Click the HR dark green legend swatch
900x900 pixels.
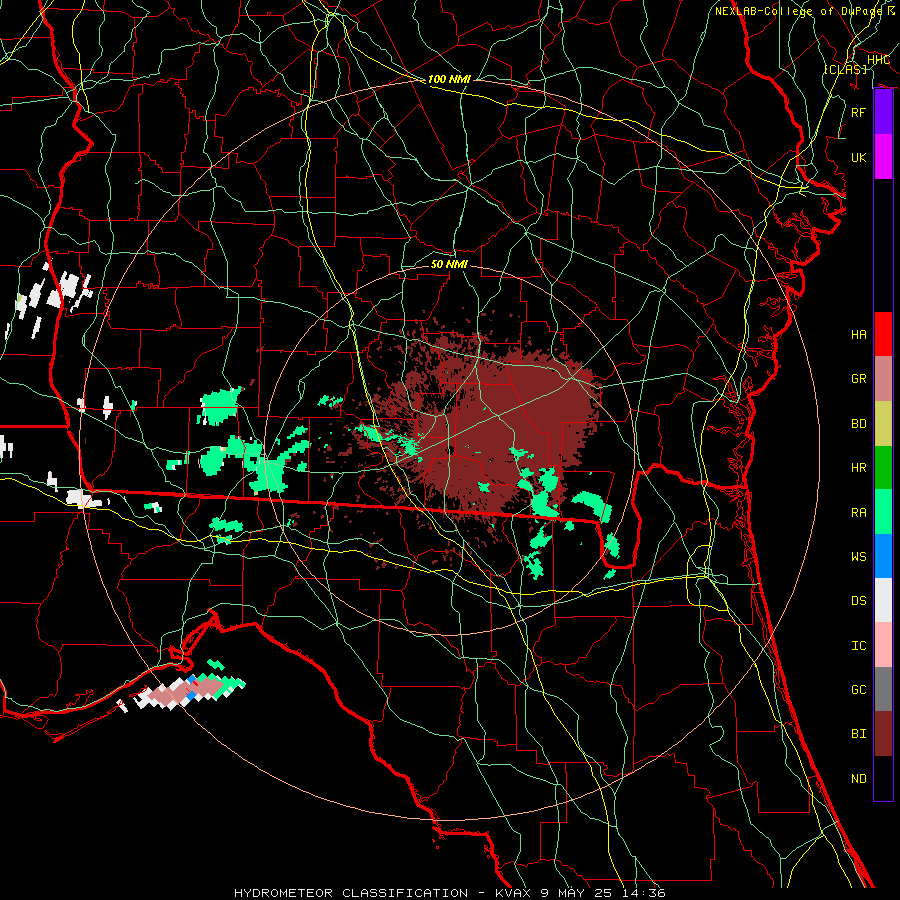tap(883, 467)
